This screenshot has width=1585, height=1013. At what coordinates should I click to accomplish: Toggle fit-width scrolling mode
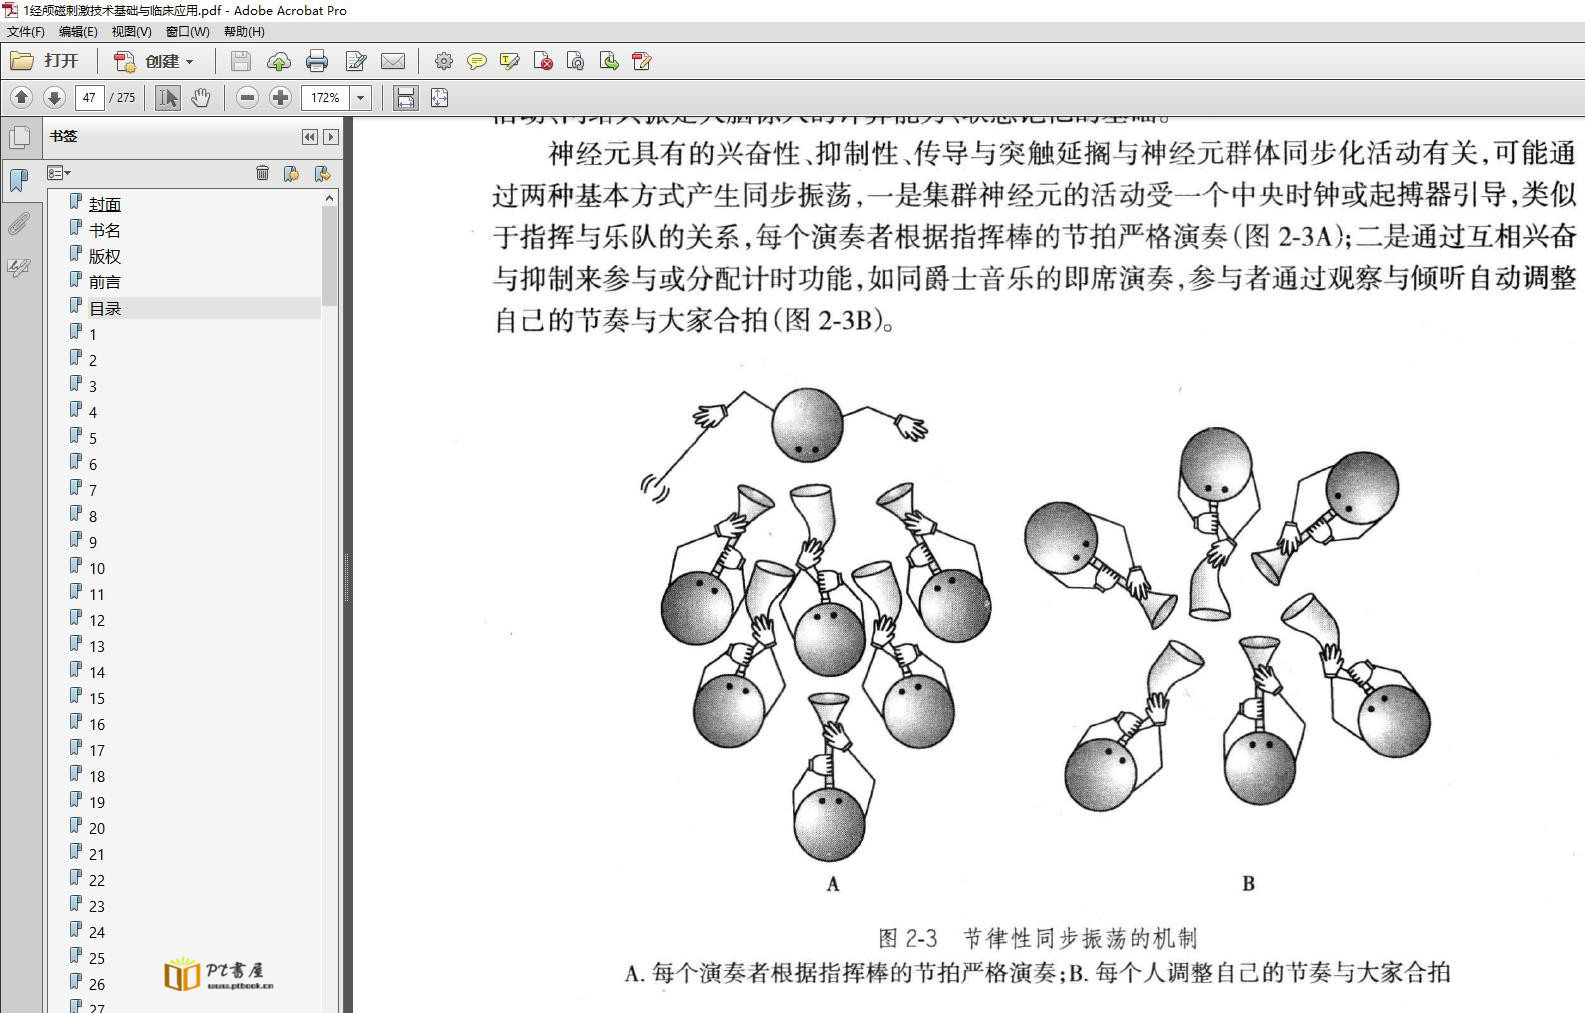(405, 97)
